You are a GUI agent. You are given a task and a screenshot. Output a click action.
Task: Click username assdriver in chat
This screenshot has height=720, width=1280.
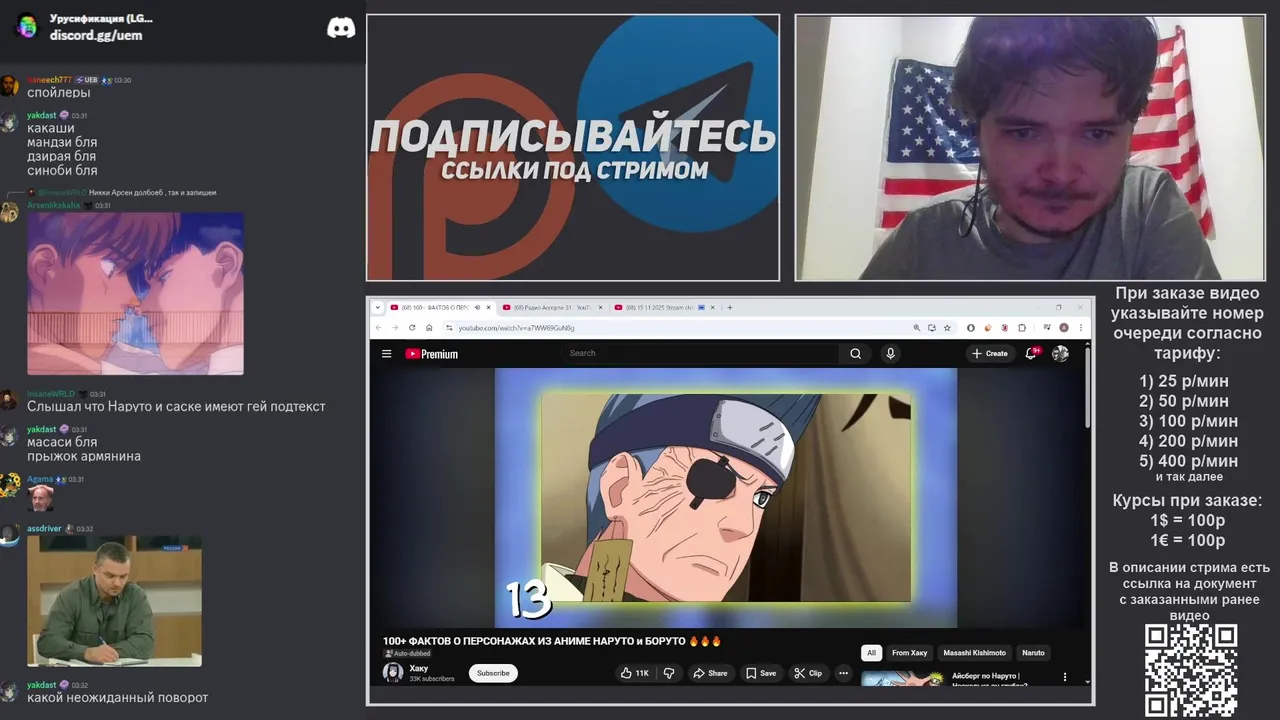click(x=44, y=528)
